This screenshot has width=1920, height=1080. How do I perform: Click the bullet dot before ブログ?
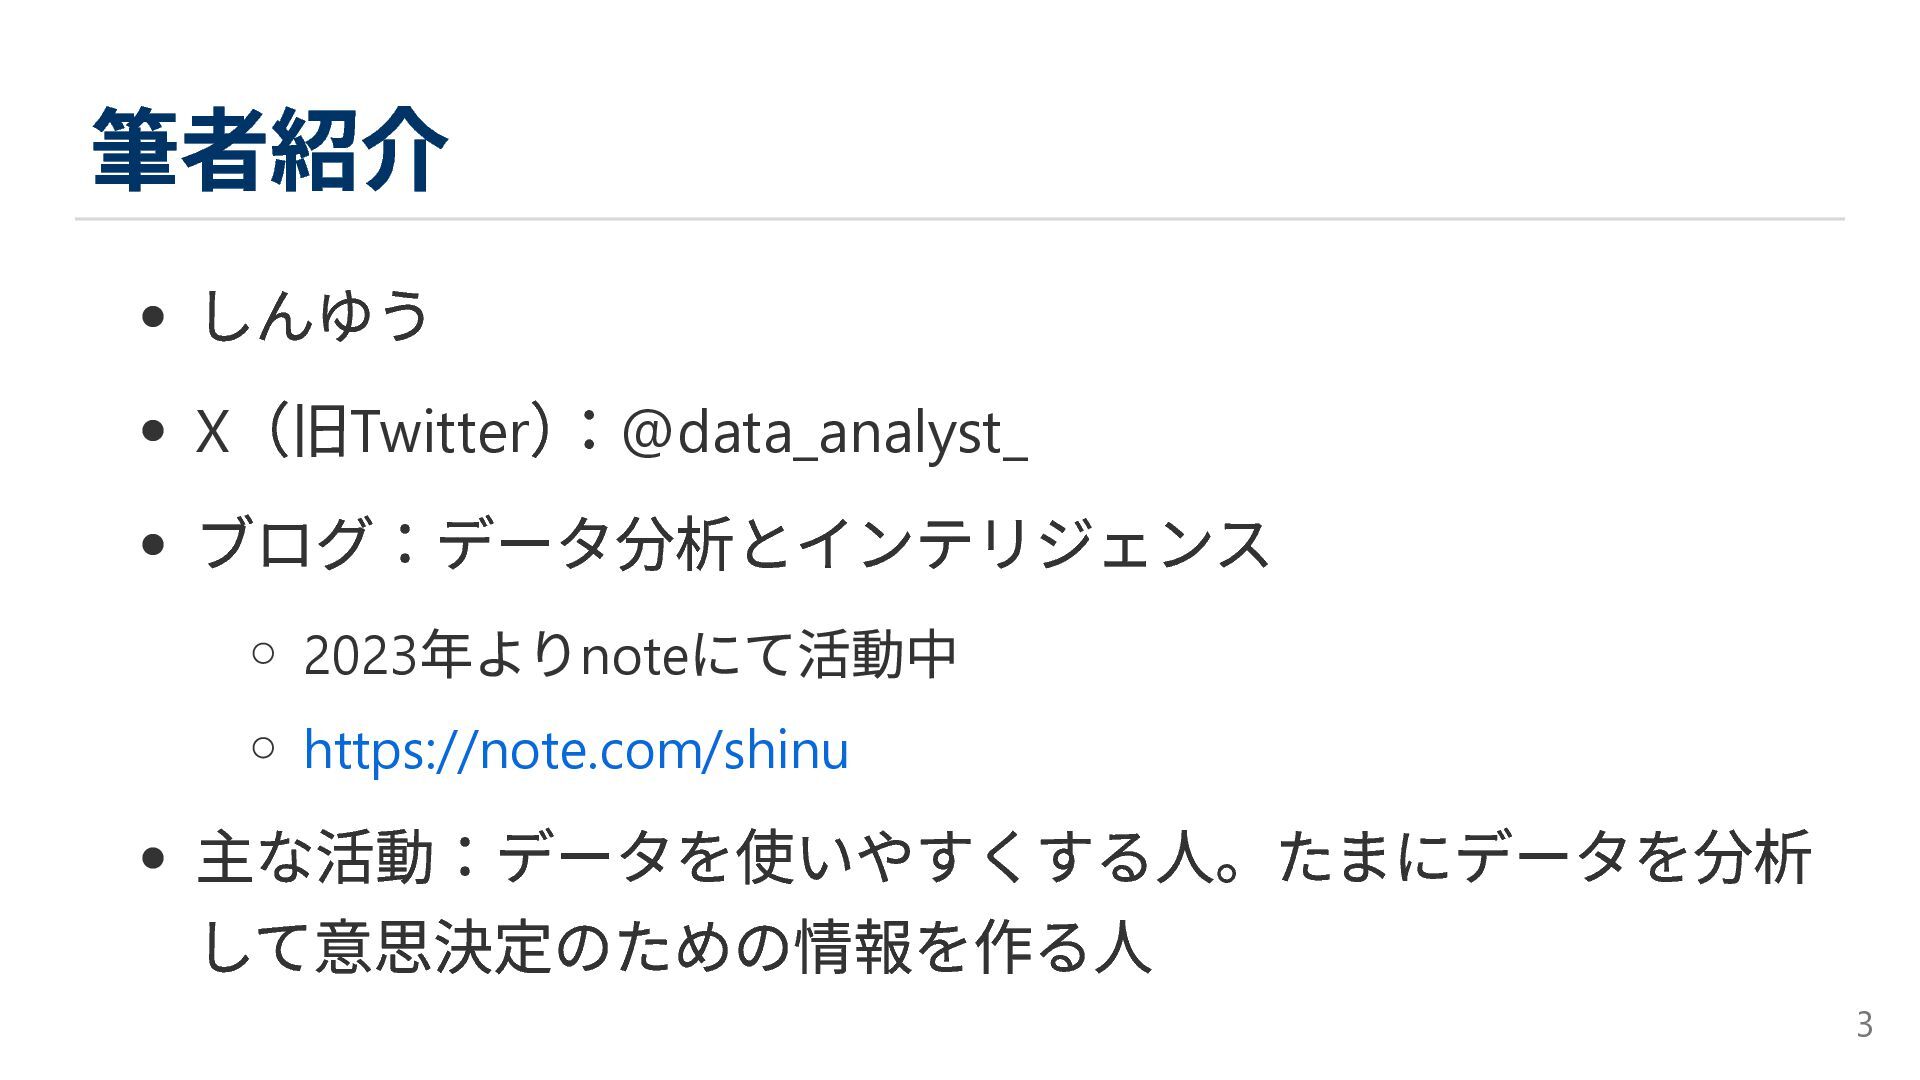click(x=153, y=546)
